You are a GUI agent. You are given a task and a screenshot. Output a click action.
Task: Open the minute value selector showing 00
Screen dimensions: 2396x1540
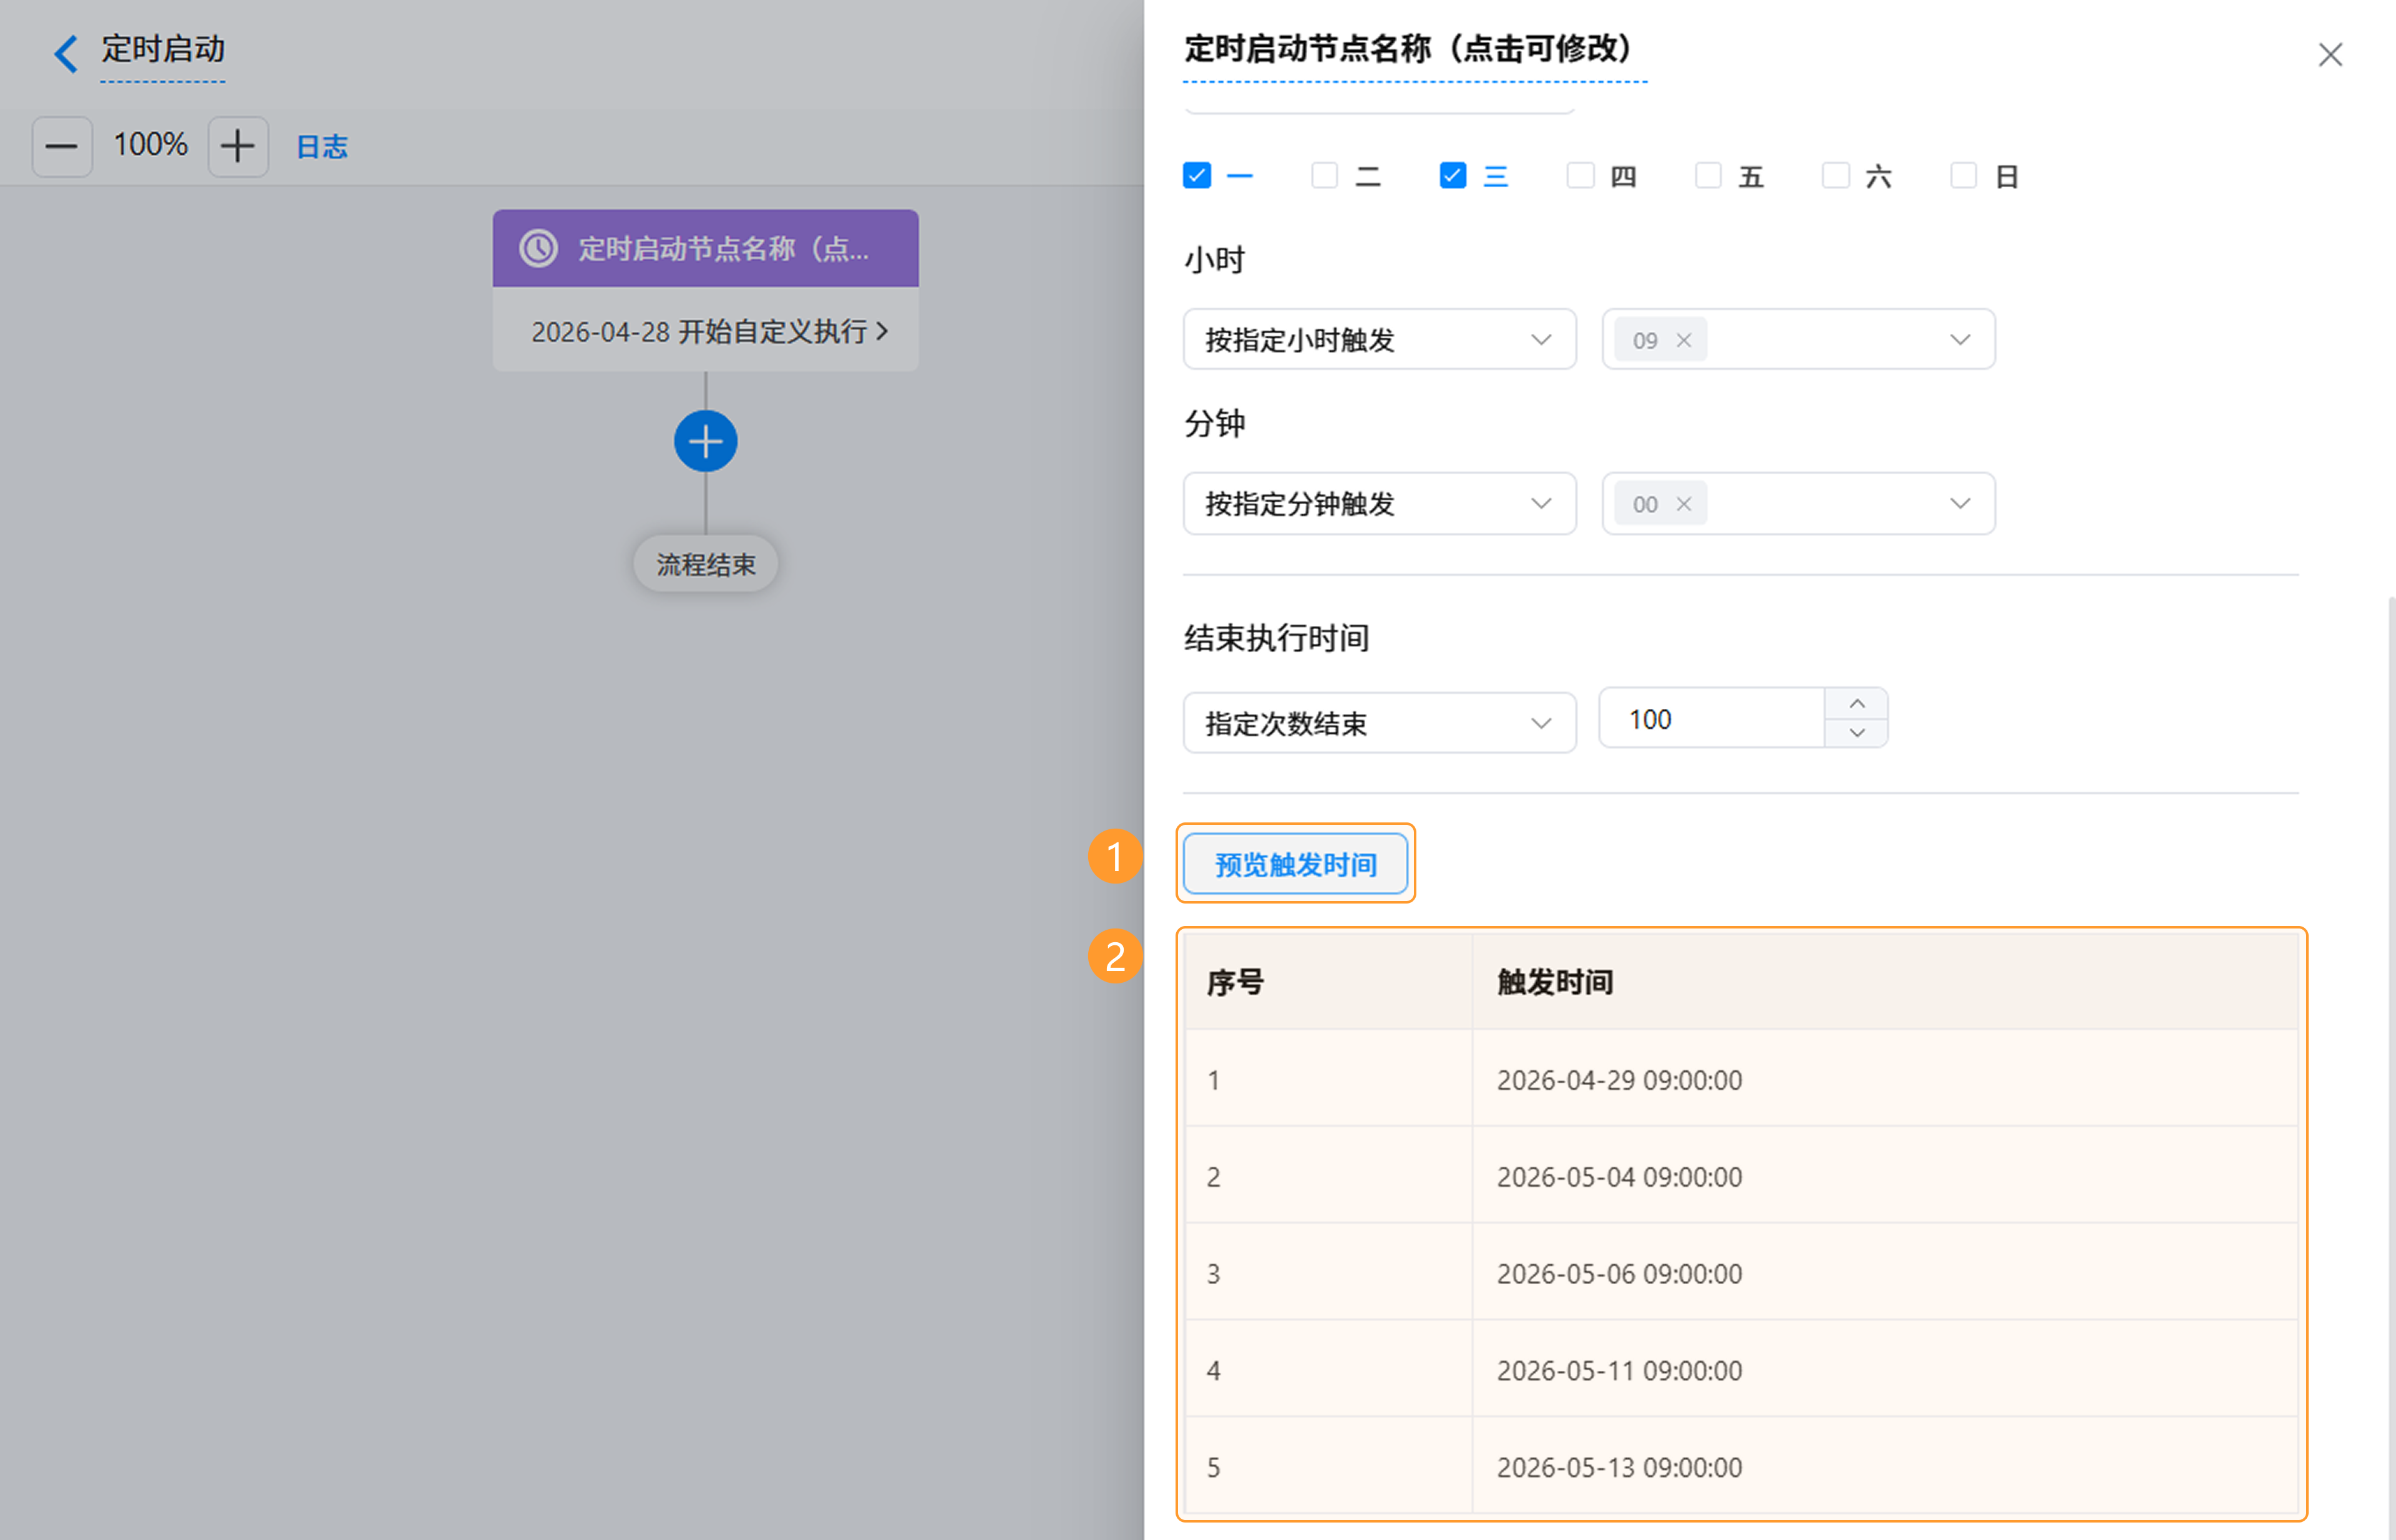pos(1798,504)
